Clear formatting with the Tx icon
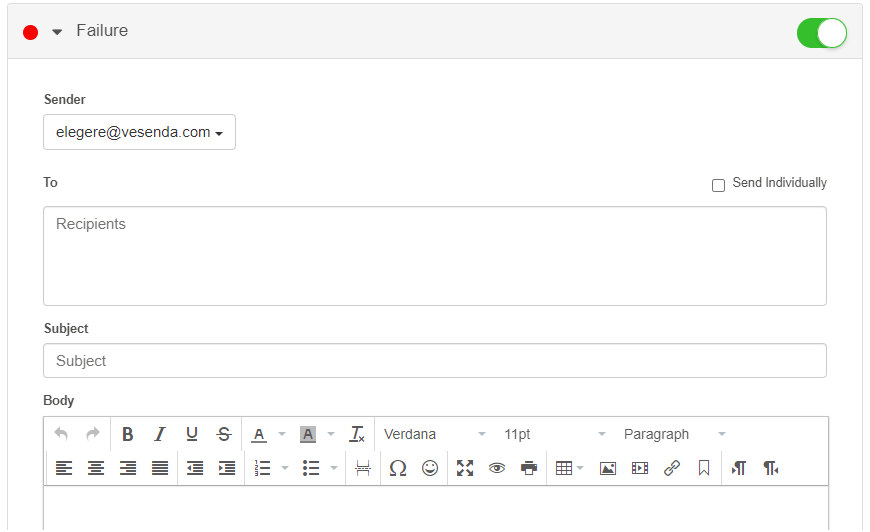This screenshot has width=870, height=532. click(357, 434)
